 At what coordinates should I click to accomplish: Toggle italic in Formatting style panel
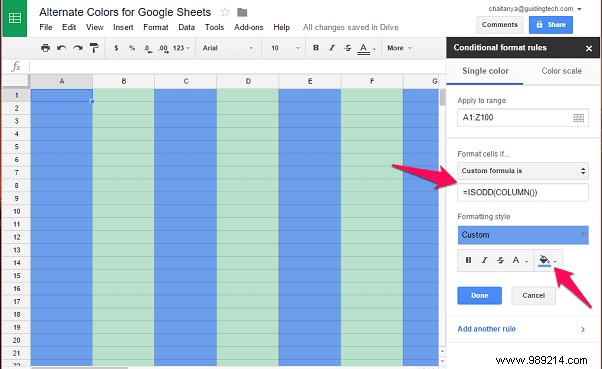click(x=485, y=260)
